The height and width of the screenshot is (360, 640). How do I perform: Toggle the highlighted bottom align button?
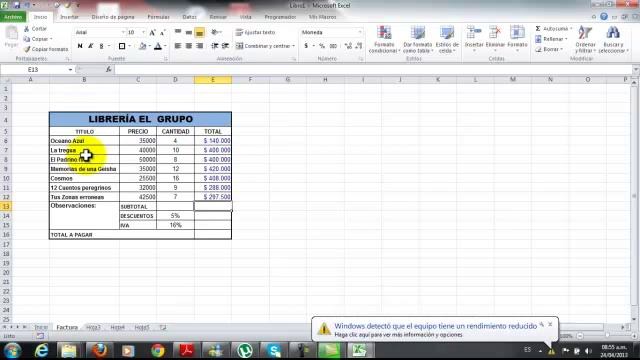[x=200, y=32]
